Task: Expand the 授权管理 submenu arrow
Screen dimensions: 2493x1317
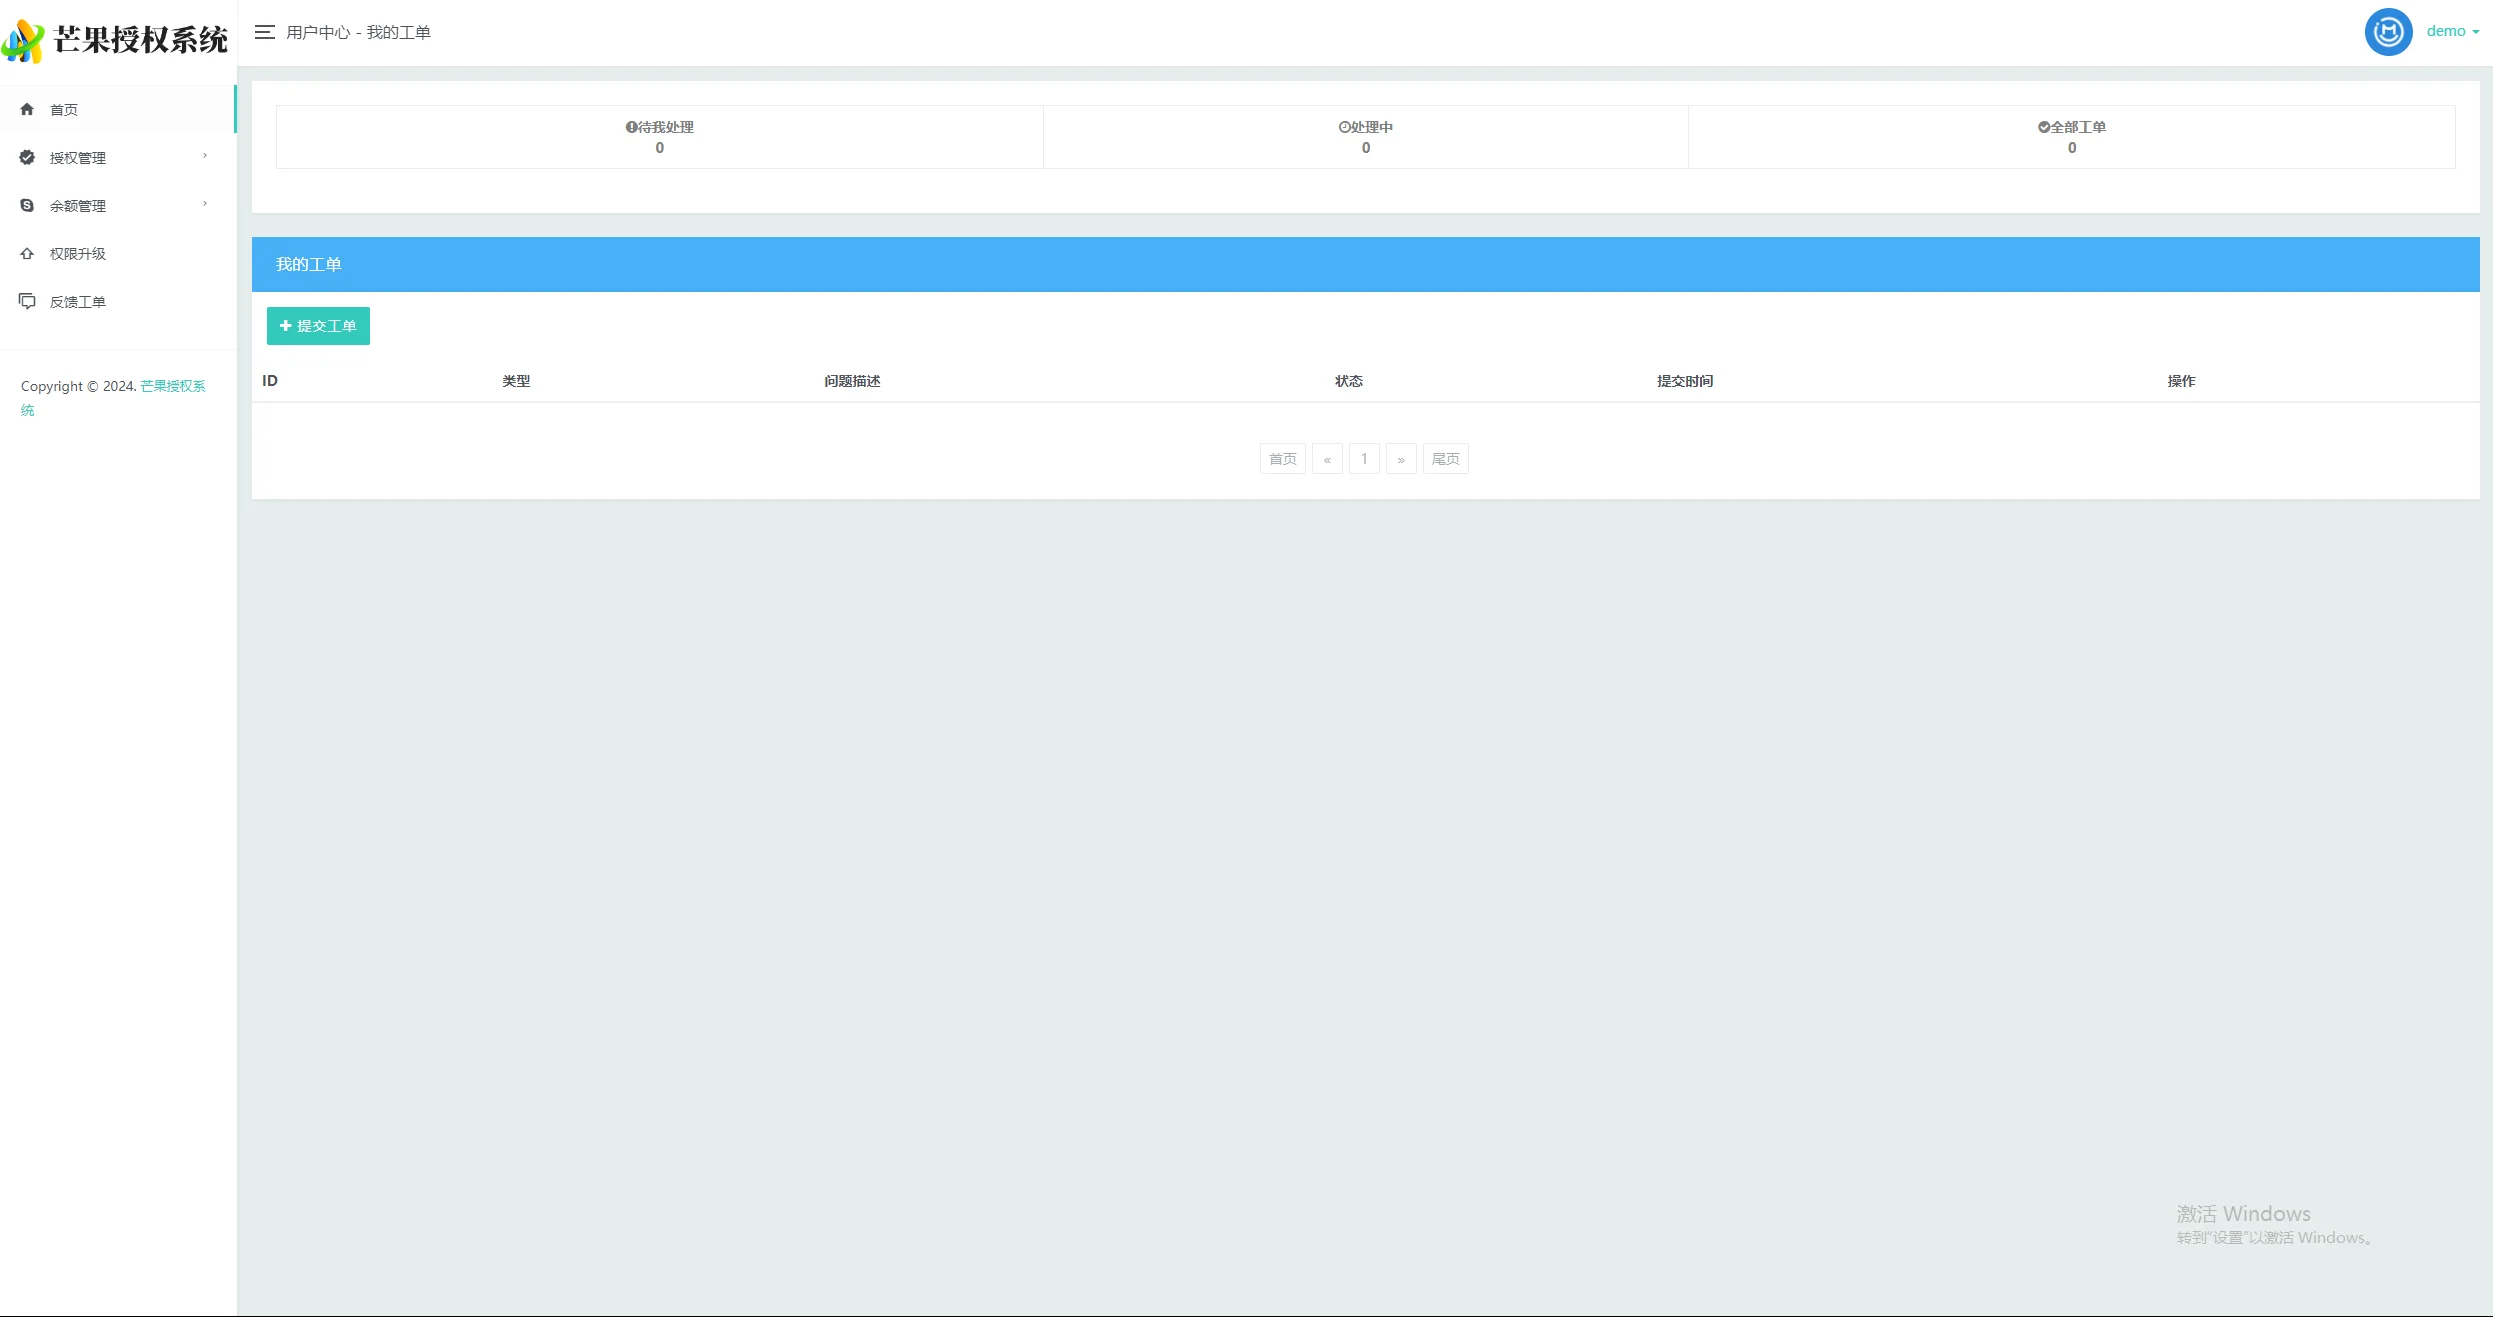Action: (x=205, y=156)
